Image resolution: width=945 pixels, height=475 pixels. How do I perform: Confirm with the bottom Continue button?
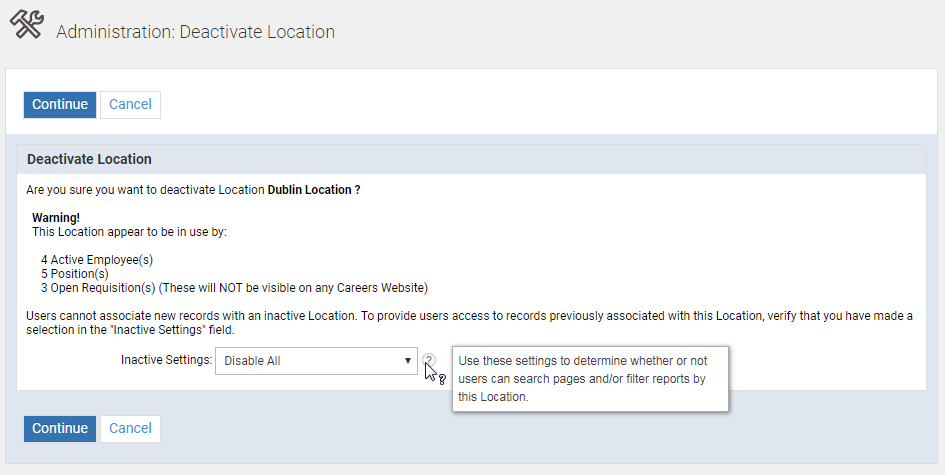(x=60, y=428)
